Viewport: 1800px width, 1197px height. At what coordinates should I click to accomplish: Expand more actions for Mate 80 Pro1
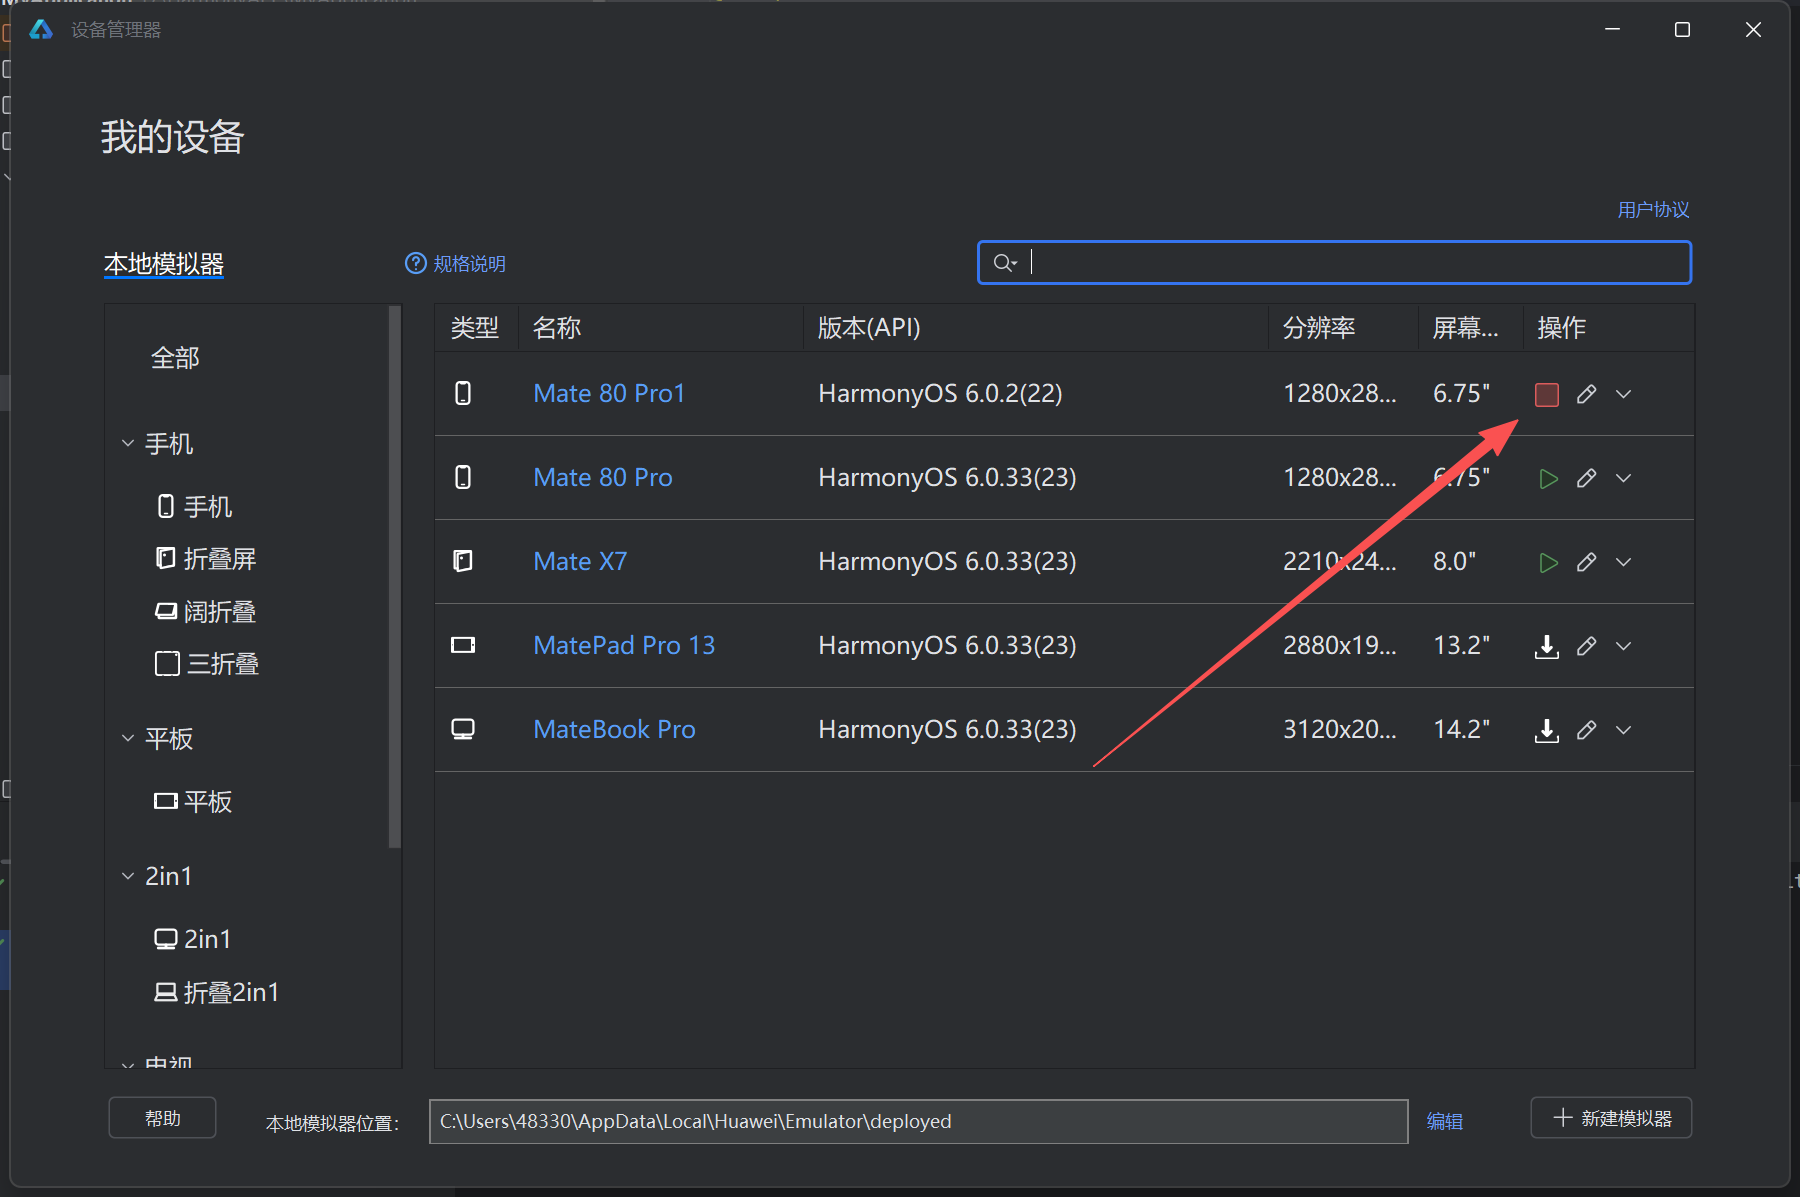1624,395
